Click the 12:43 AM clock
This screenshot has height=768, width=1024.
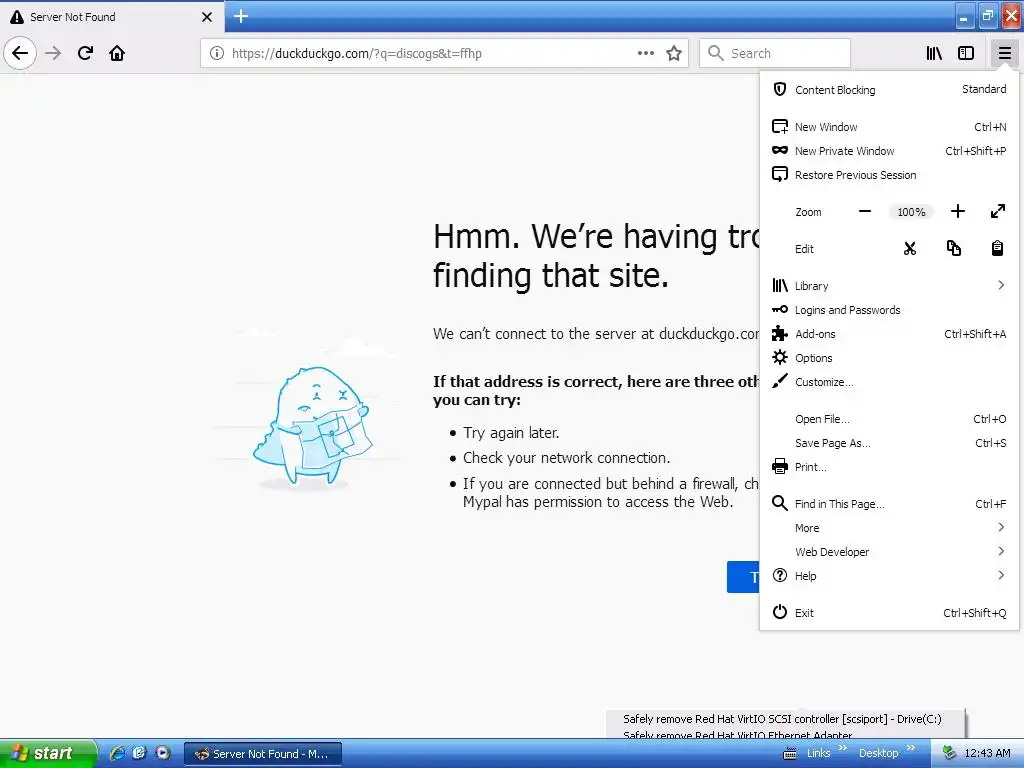(987, 753)
